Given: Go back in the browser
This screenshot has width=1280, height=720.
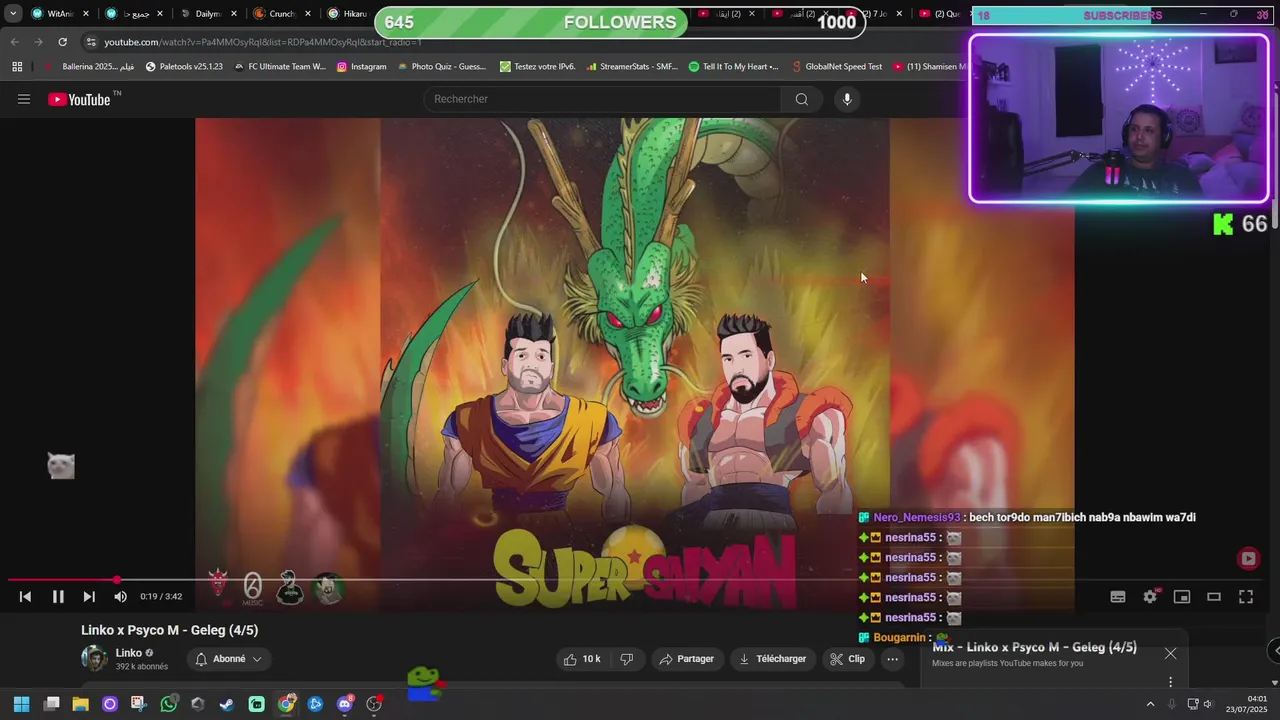Looking at the screenshot, I should [14, 42].
